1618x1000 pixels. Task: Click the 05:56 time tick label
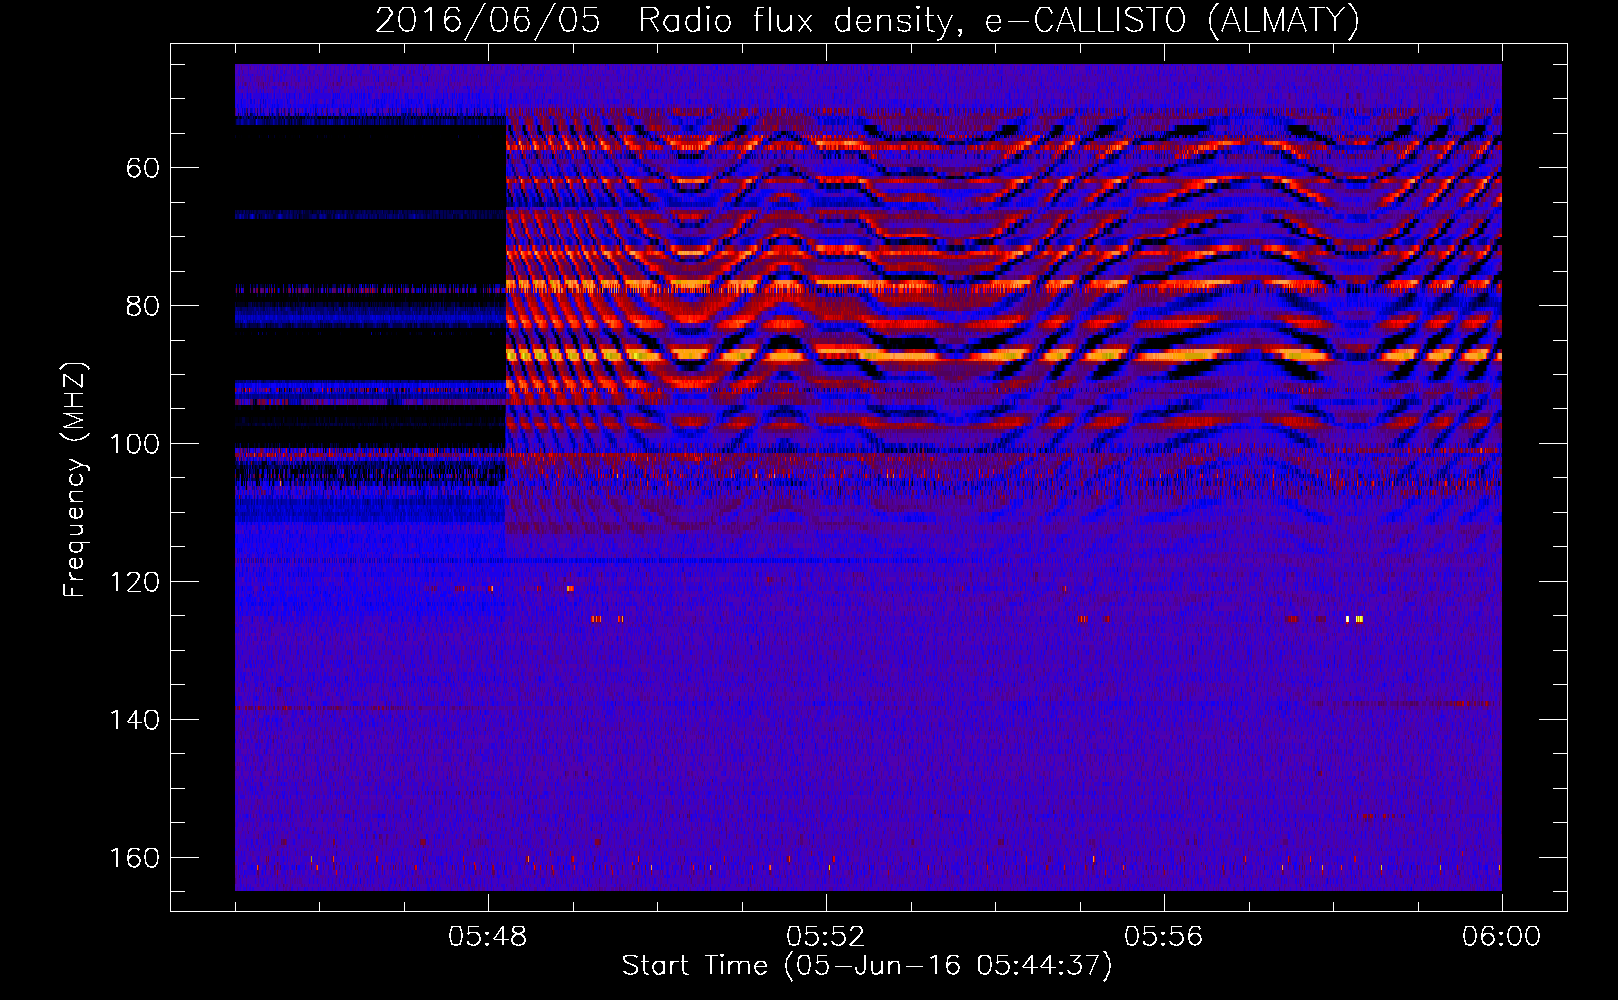1164,937
